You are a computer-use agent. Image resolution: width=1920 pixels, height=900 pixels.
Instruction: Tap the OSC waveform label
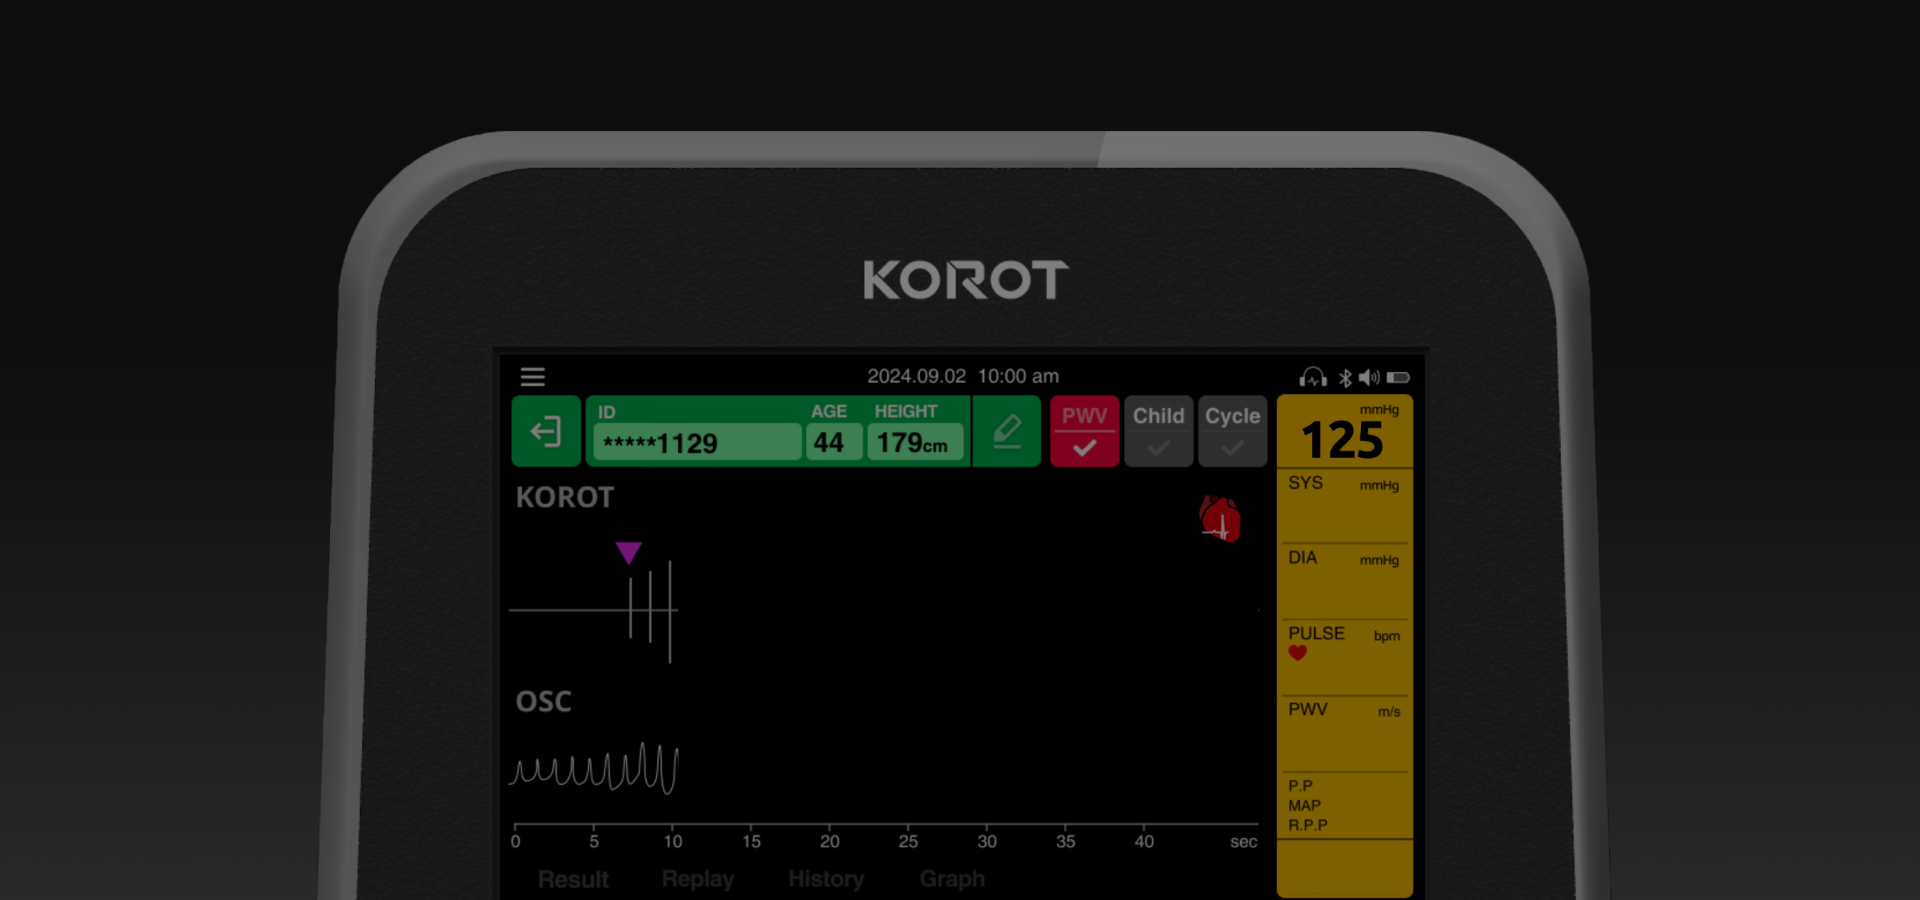[x=543, y=701]
